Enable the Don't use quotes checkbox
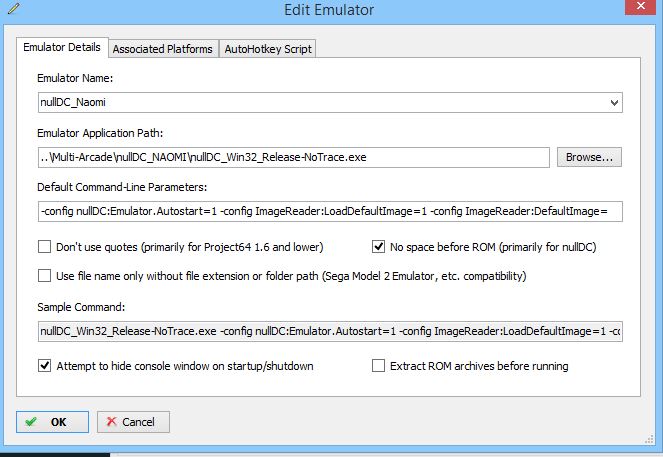Viewport: 663px width, 457px height. click(x=44, y=247)
